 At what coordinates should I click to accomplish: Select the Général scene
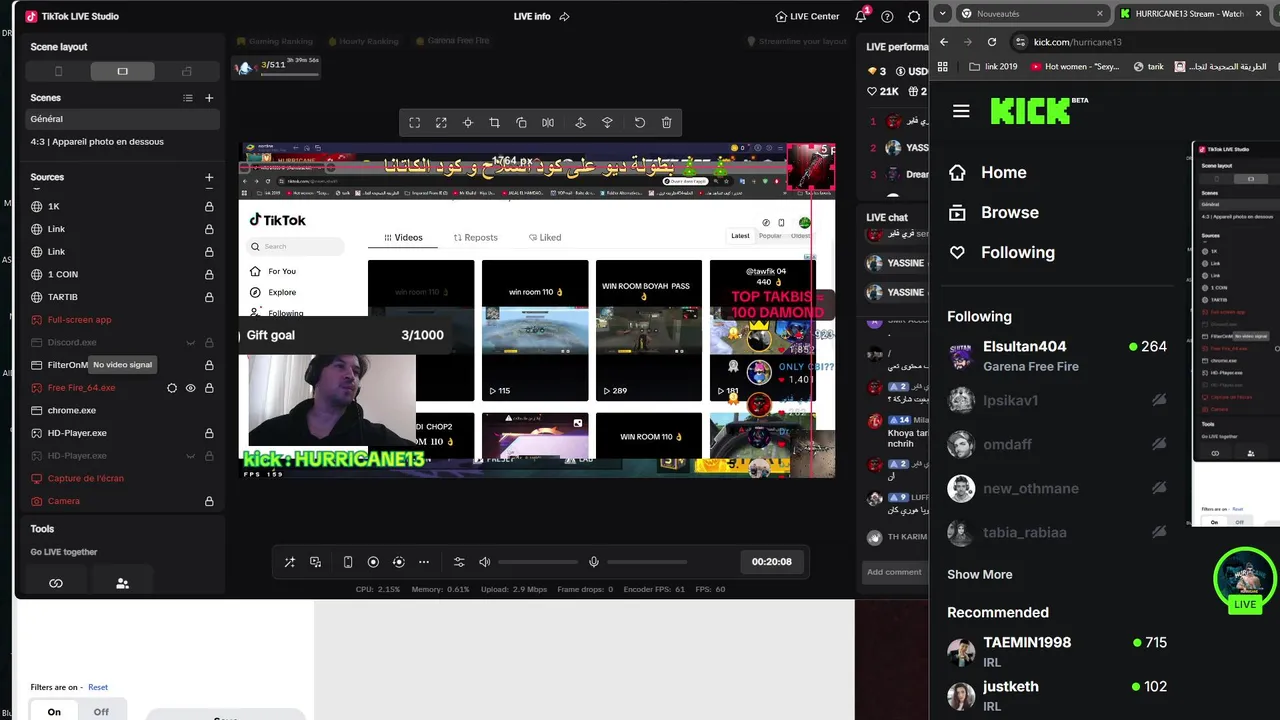coord(122,119)
